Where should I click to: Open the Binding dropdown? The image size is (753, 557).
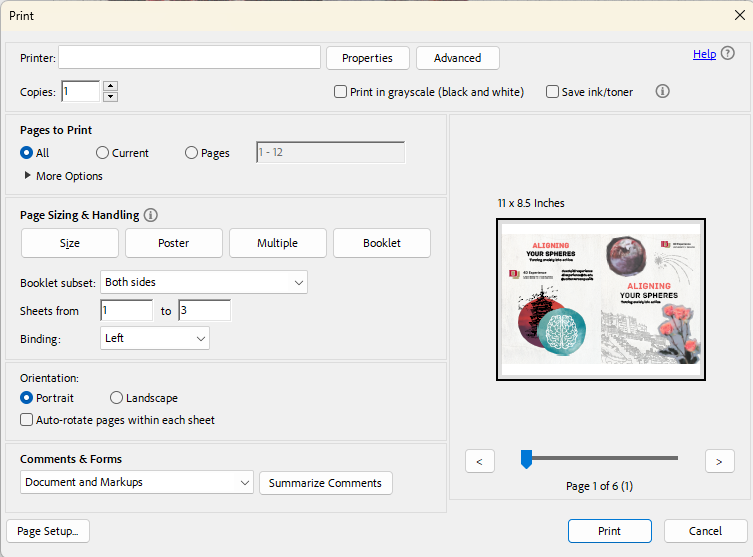155,339
